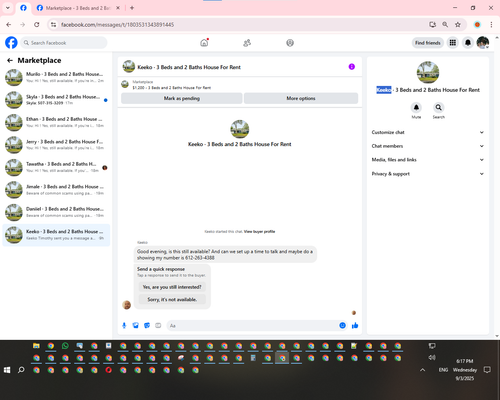Expand the Customize chat section
500x400 pixels.
click(428, 132)
